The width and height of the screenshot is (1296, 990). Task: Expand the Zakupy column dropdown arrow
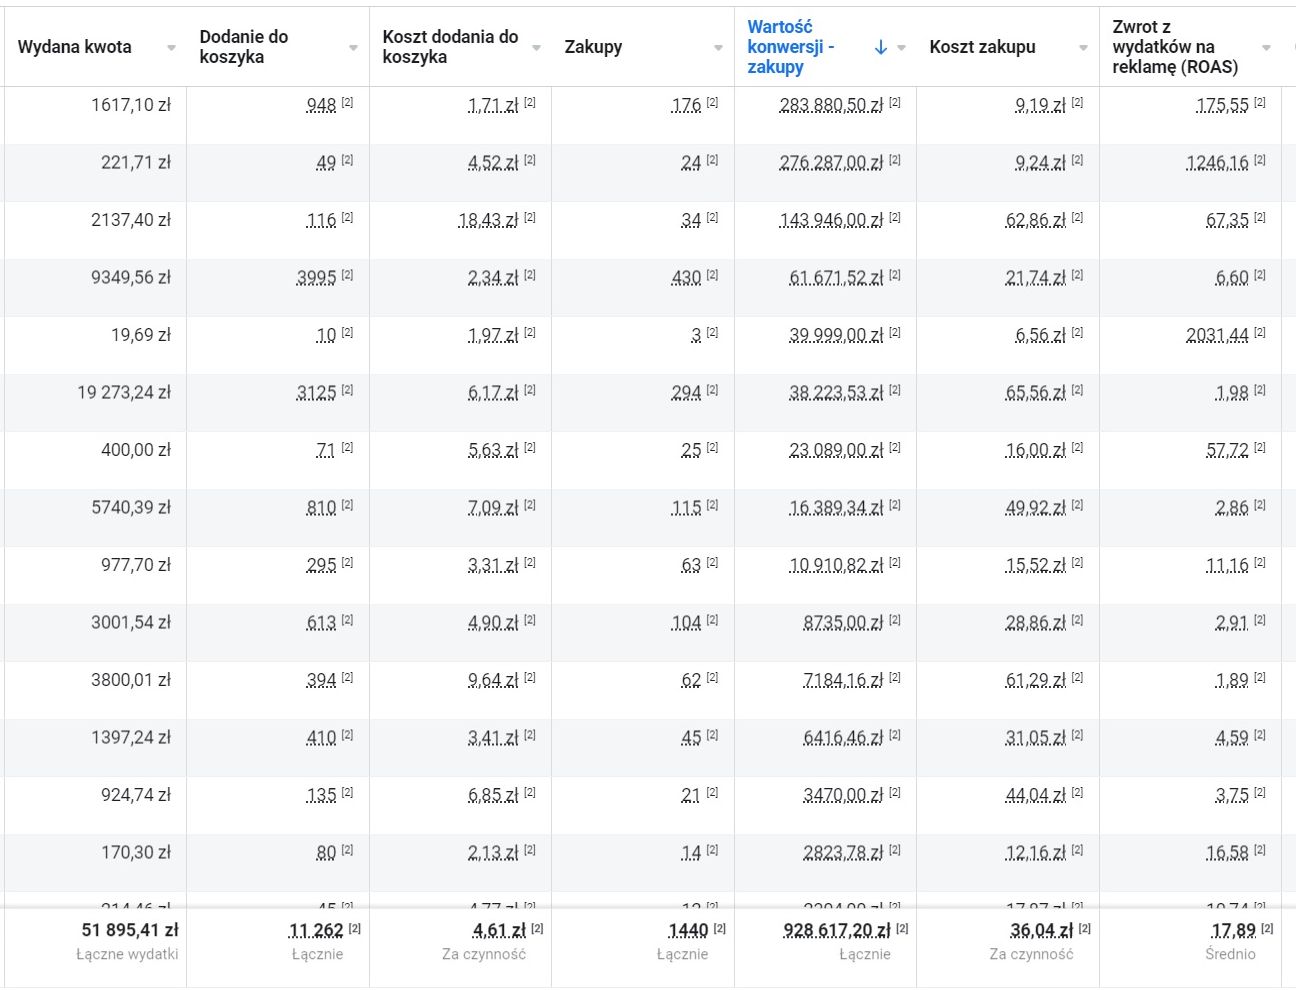pyautogui.click(x=718, y=48)
